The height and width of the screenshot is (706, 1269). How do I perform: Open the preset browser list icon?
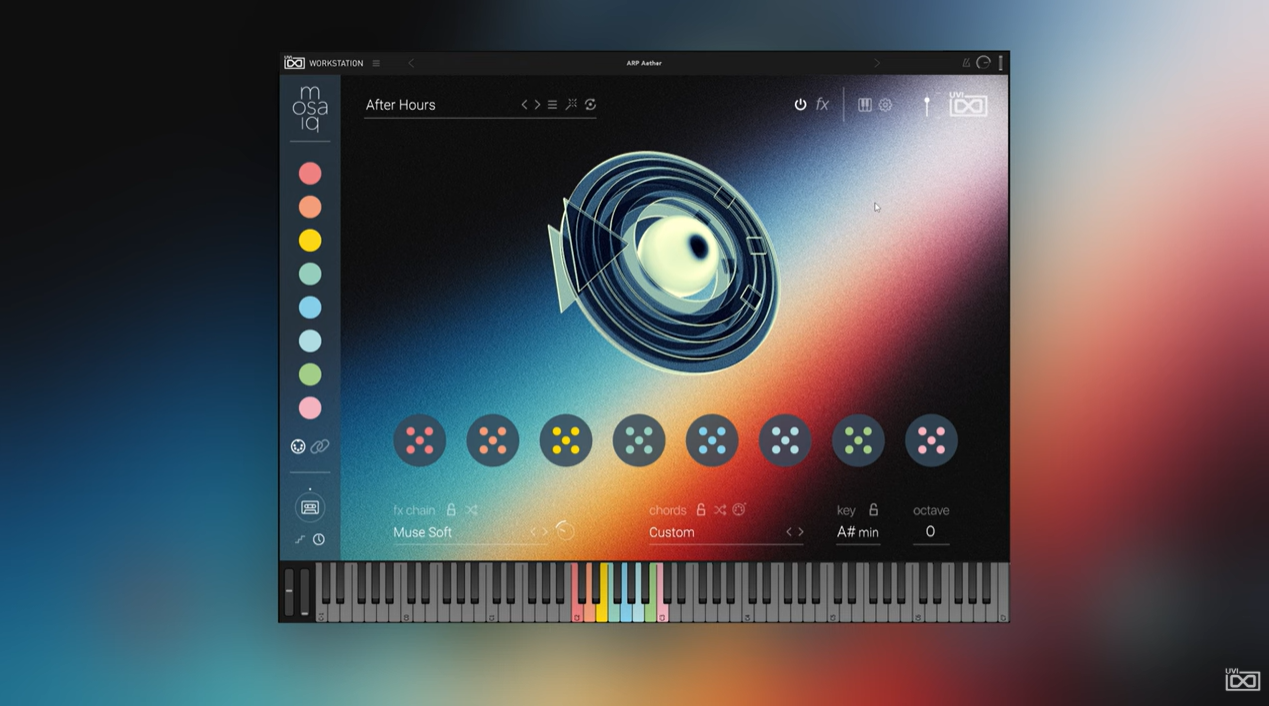pos(552,104)
